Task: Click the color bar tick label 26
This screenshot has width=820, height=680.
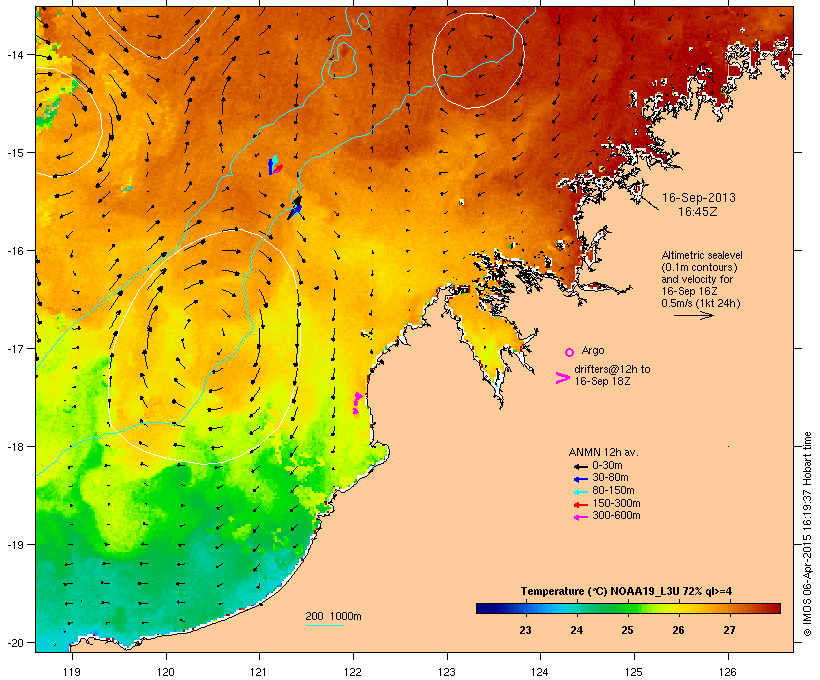Action: 678,630
